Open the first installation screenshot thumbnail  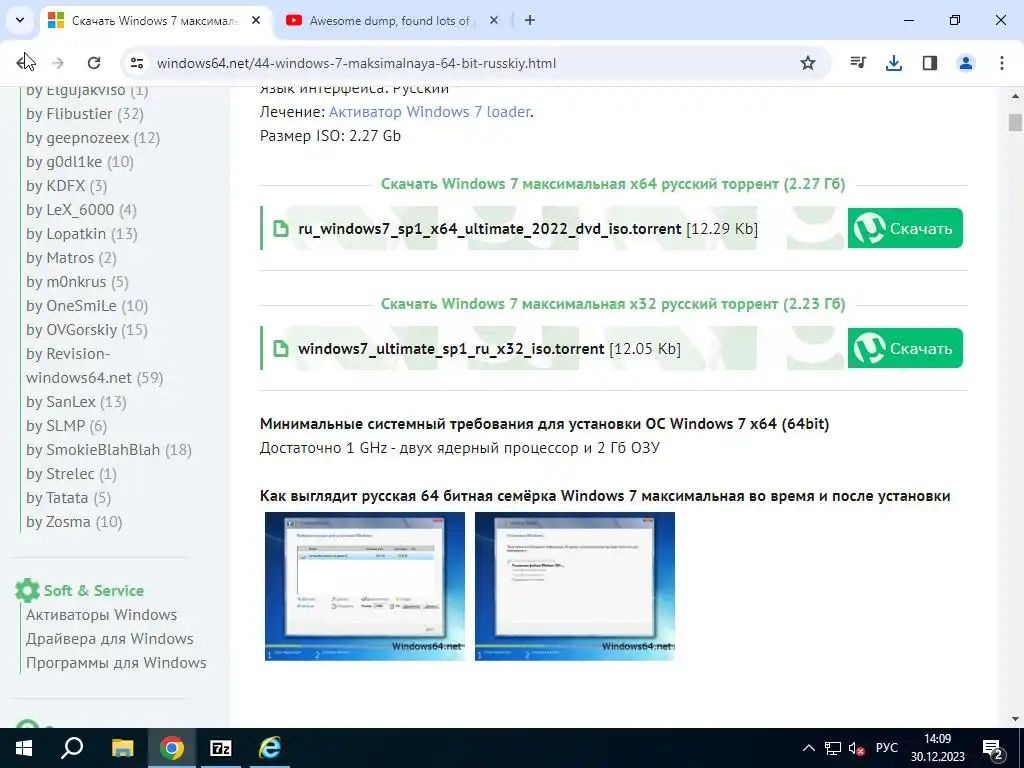point(365,586)
